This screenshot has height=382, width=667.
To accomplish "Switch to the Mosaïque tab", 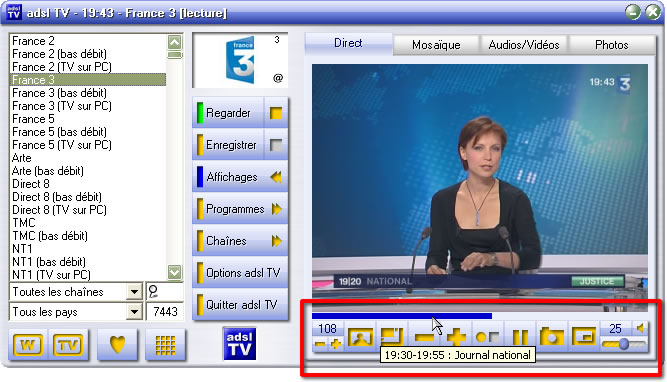I will (x=436, y=45).
